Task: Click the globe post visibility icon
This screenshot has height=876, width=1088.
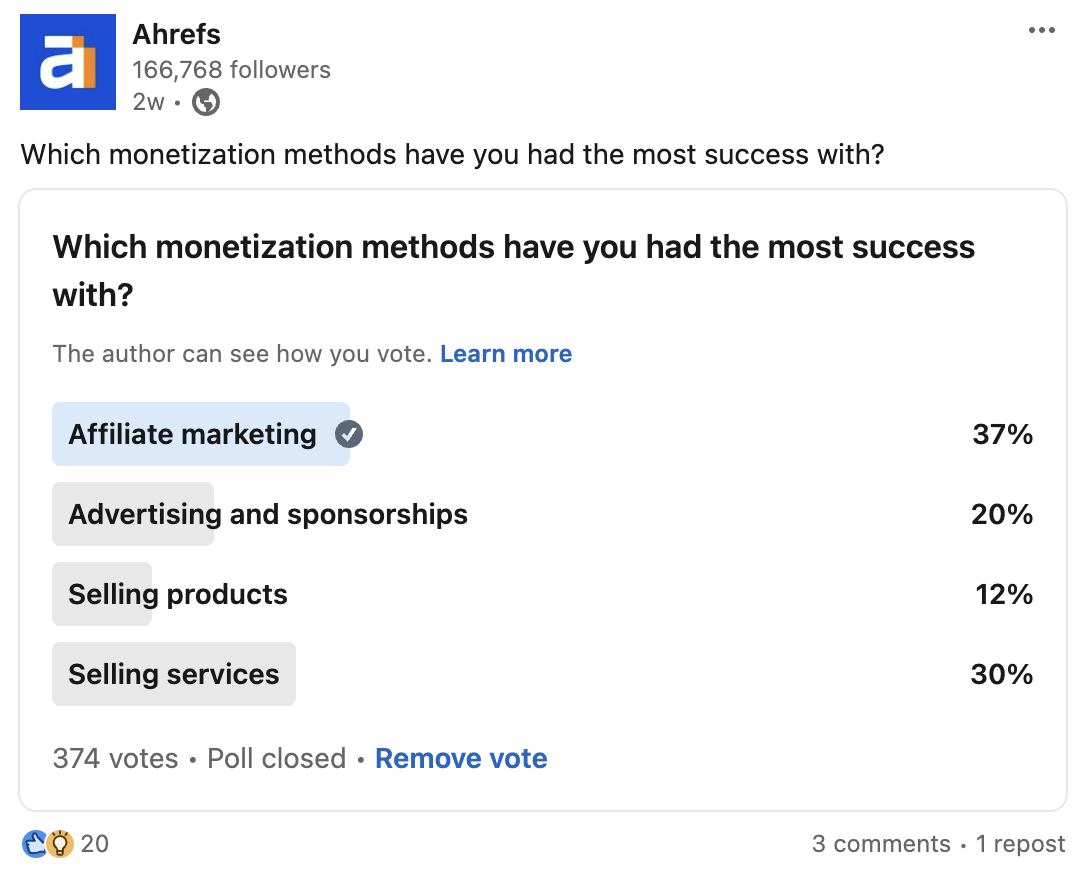Action: tap(205, 101)
